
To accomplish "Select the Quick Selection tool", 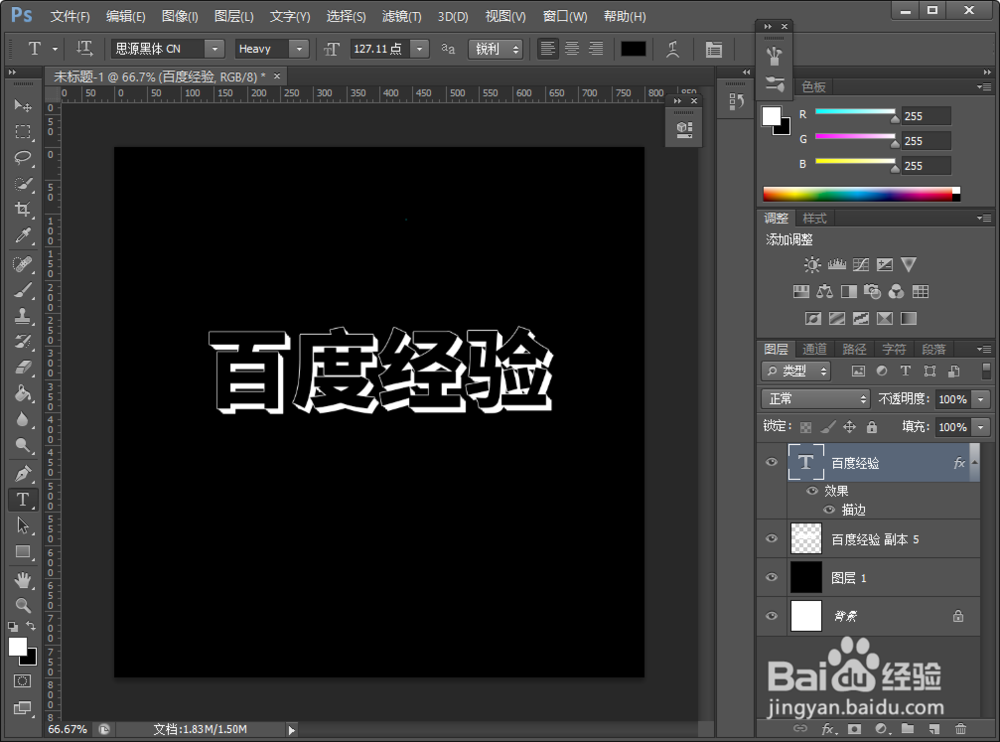I will (23, 184).
